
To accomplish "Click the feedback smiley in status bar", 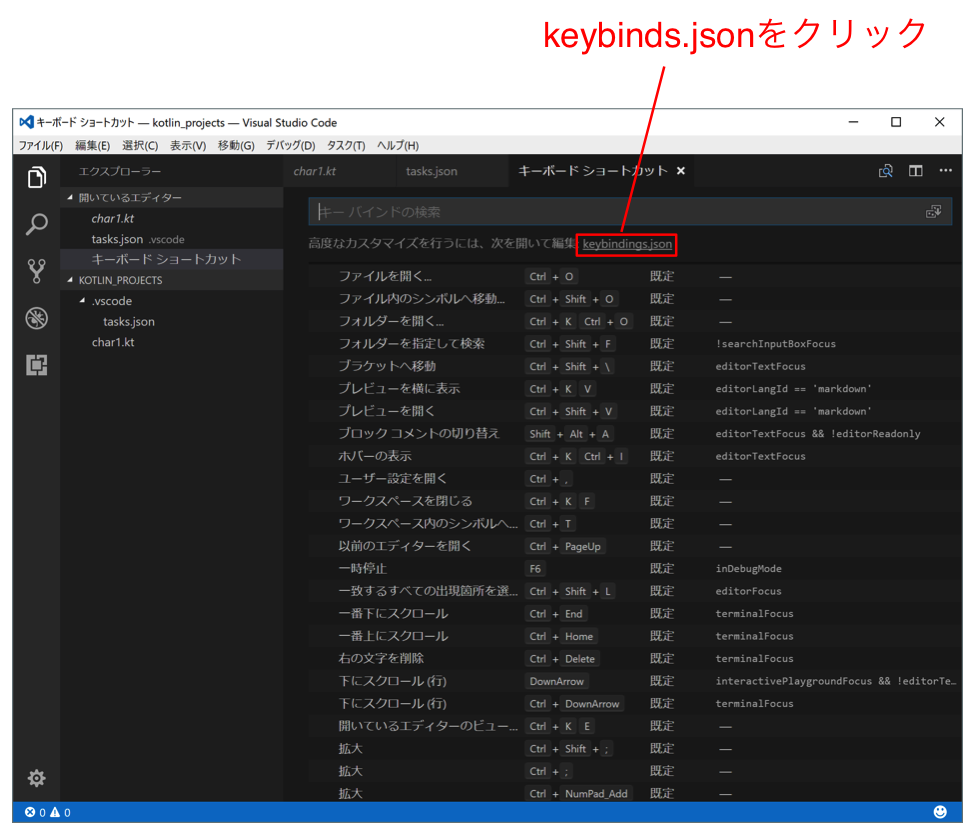I will click(940, 812).
